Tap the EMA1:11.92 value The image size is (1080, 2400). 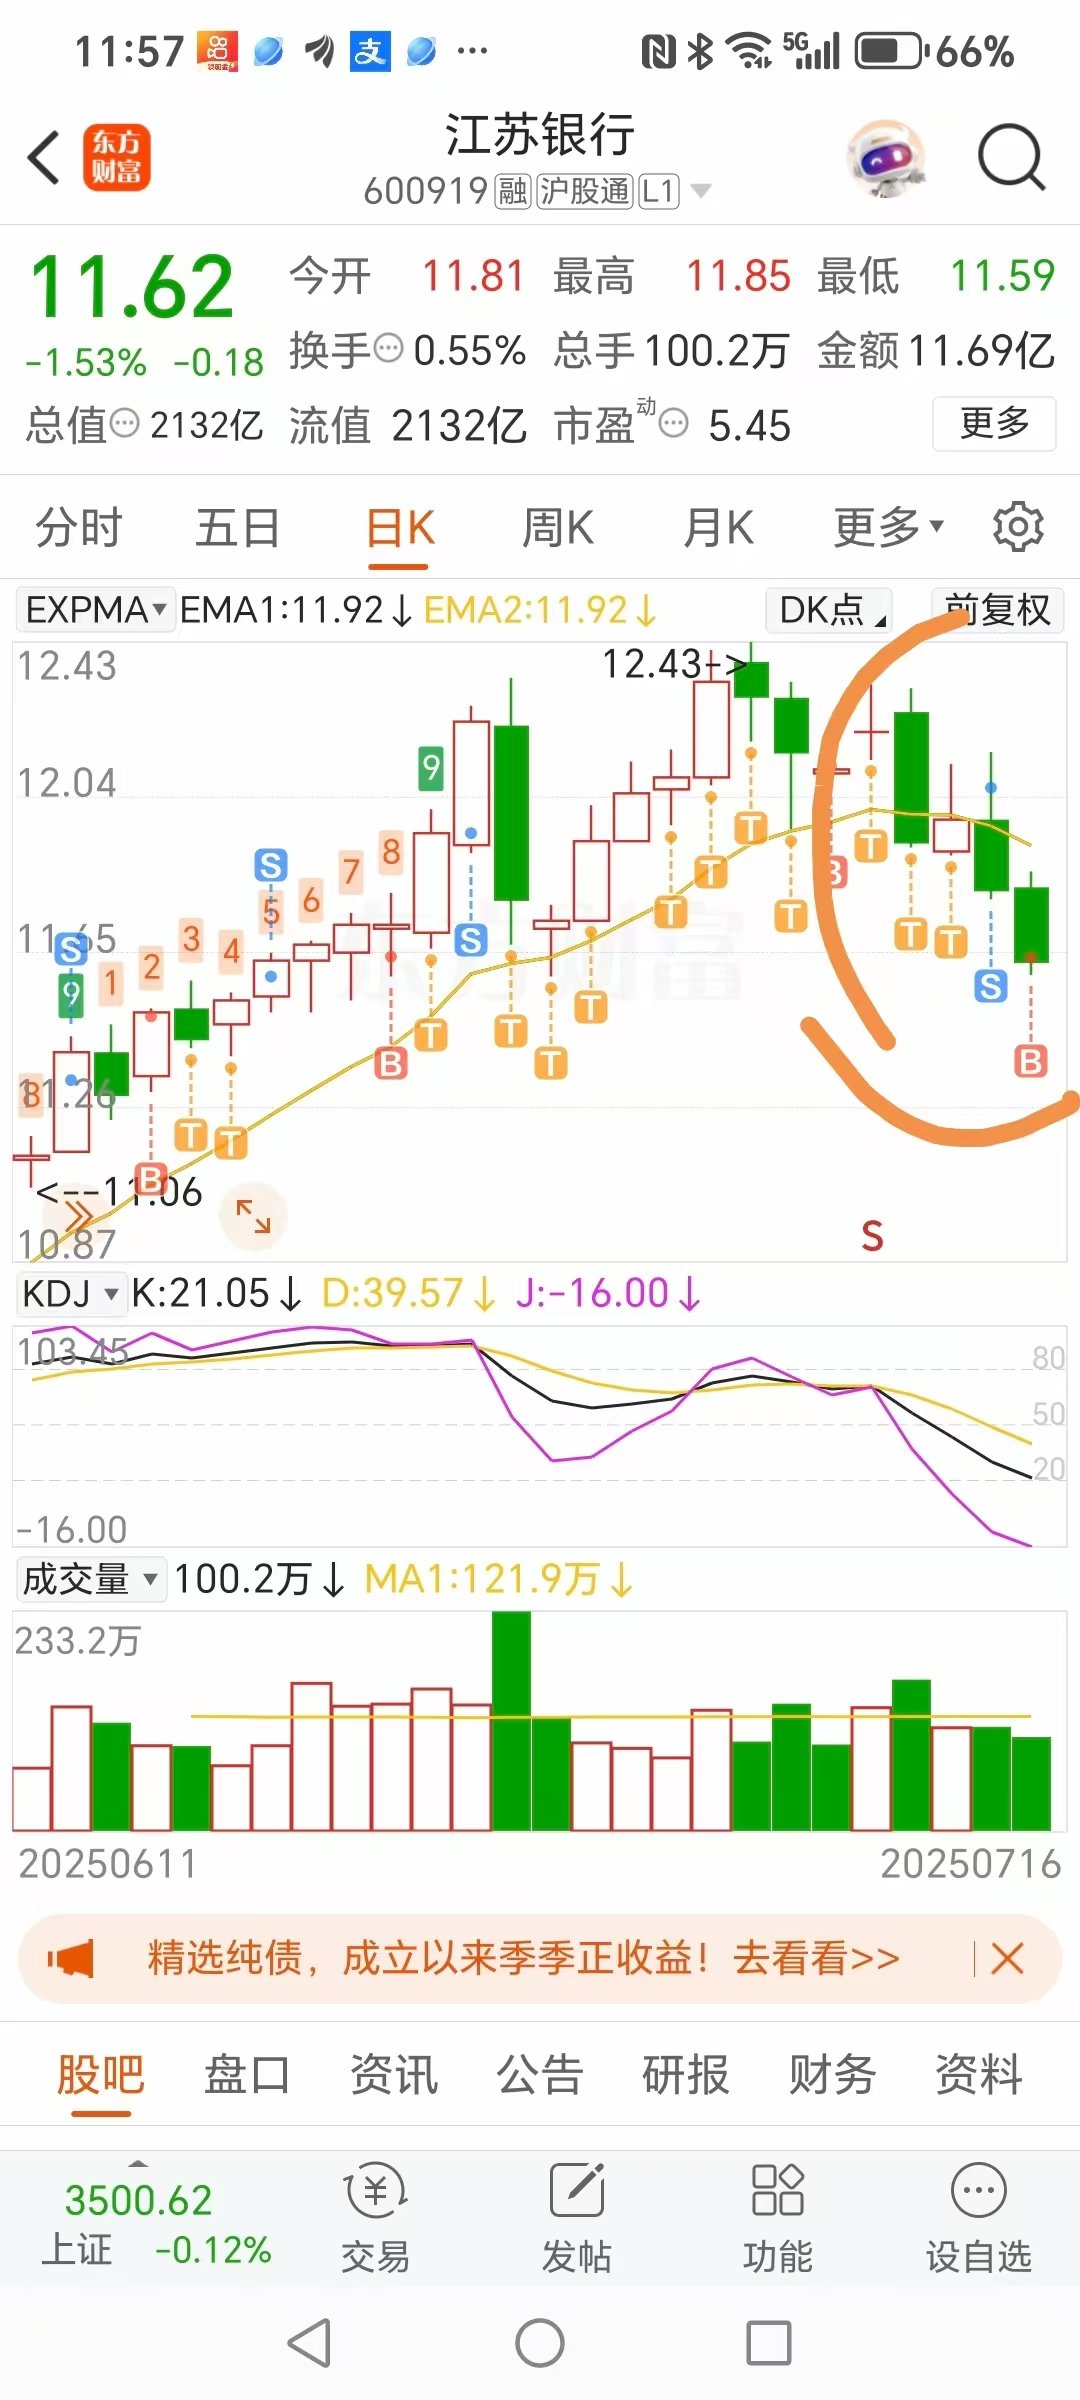point(296,609)
